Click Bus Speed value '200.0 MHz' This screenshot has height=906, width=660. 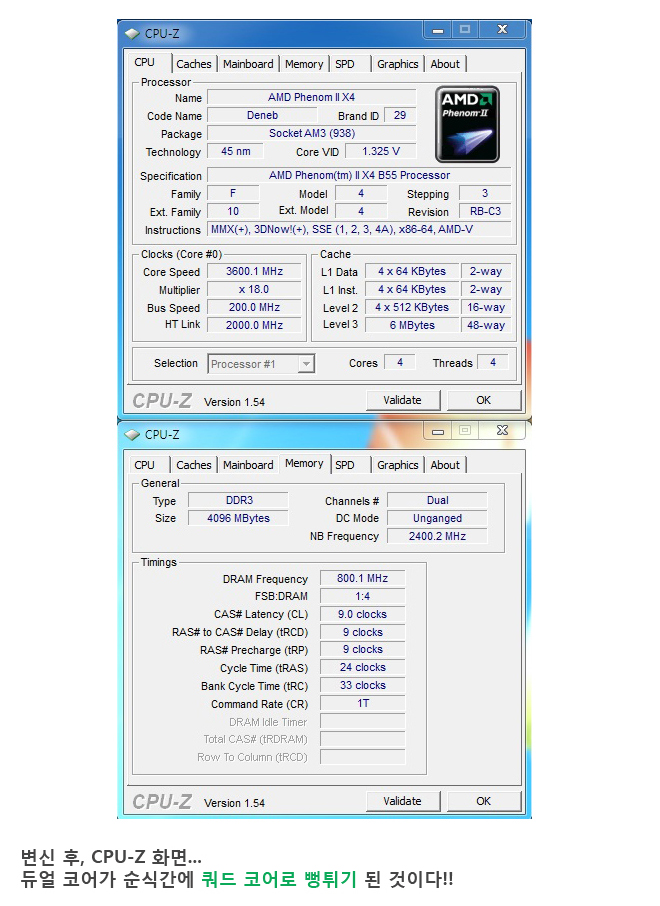254,307
